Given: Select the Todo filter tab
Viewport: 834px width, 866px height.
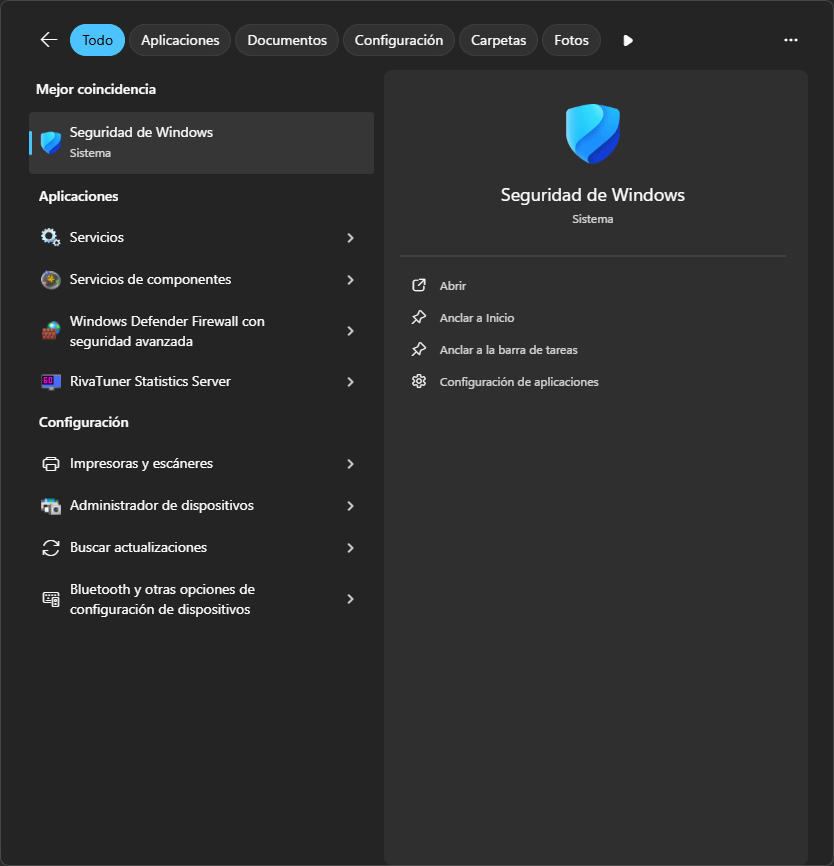Looking at the screenshot, I should (x=97, y=40).
